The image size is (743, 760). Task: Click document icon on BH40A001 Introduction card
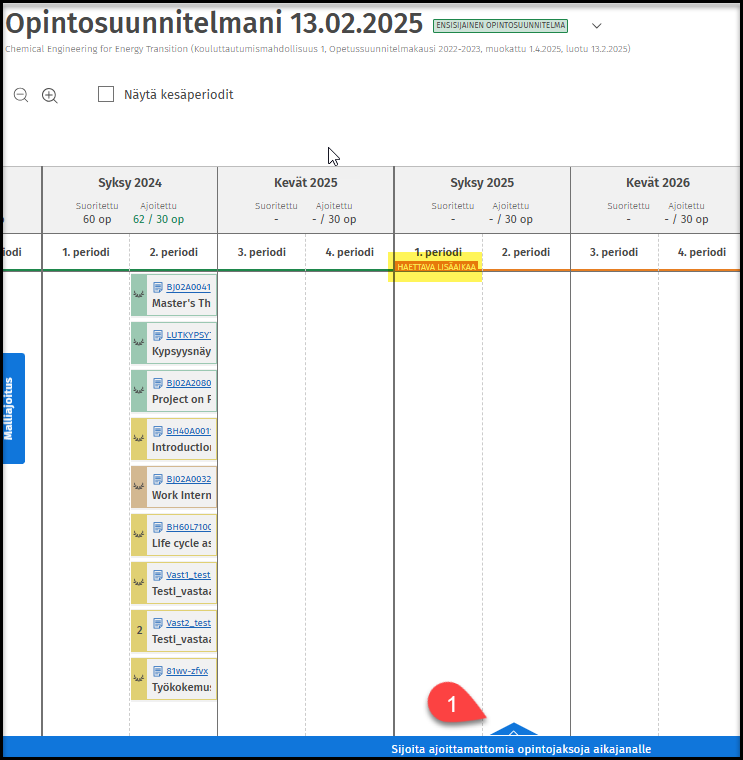(157, 431)
